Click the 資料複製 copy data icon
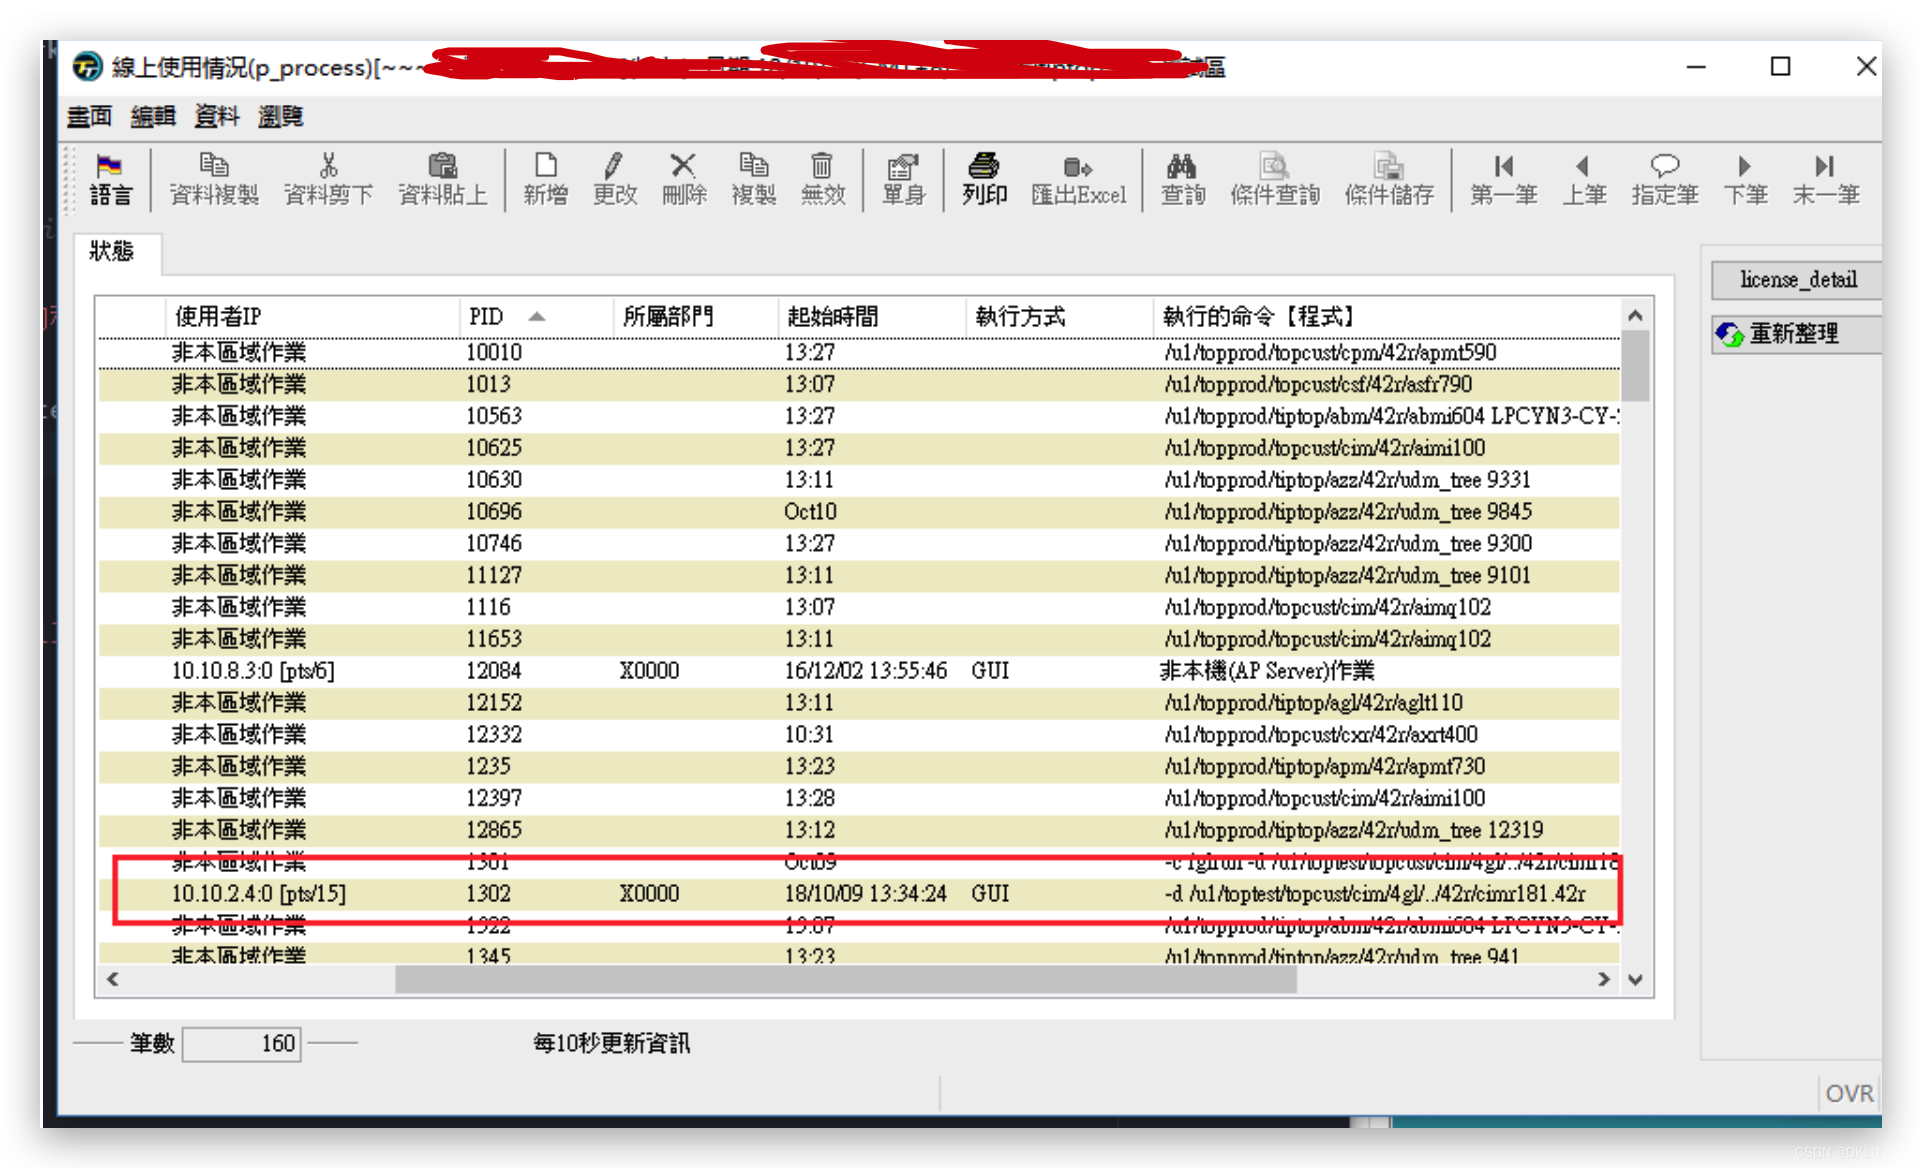The height and width of the screenshot is (1168, 1922). (214, 179)
